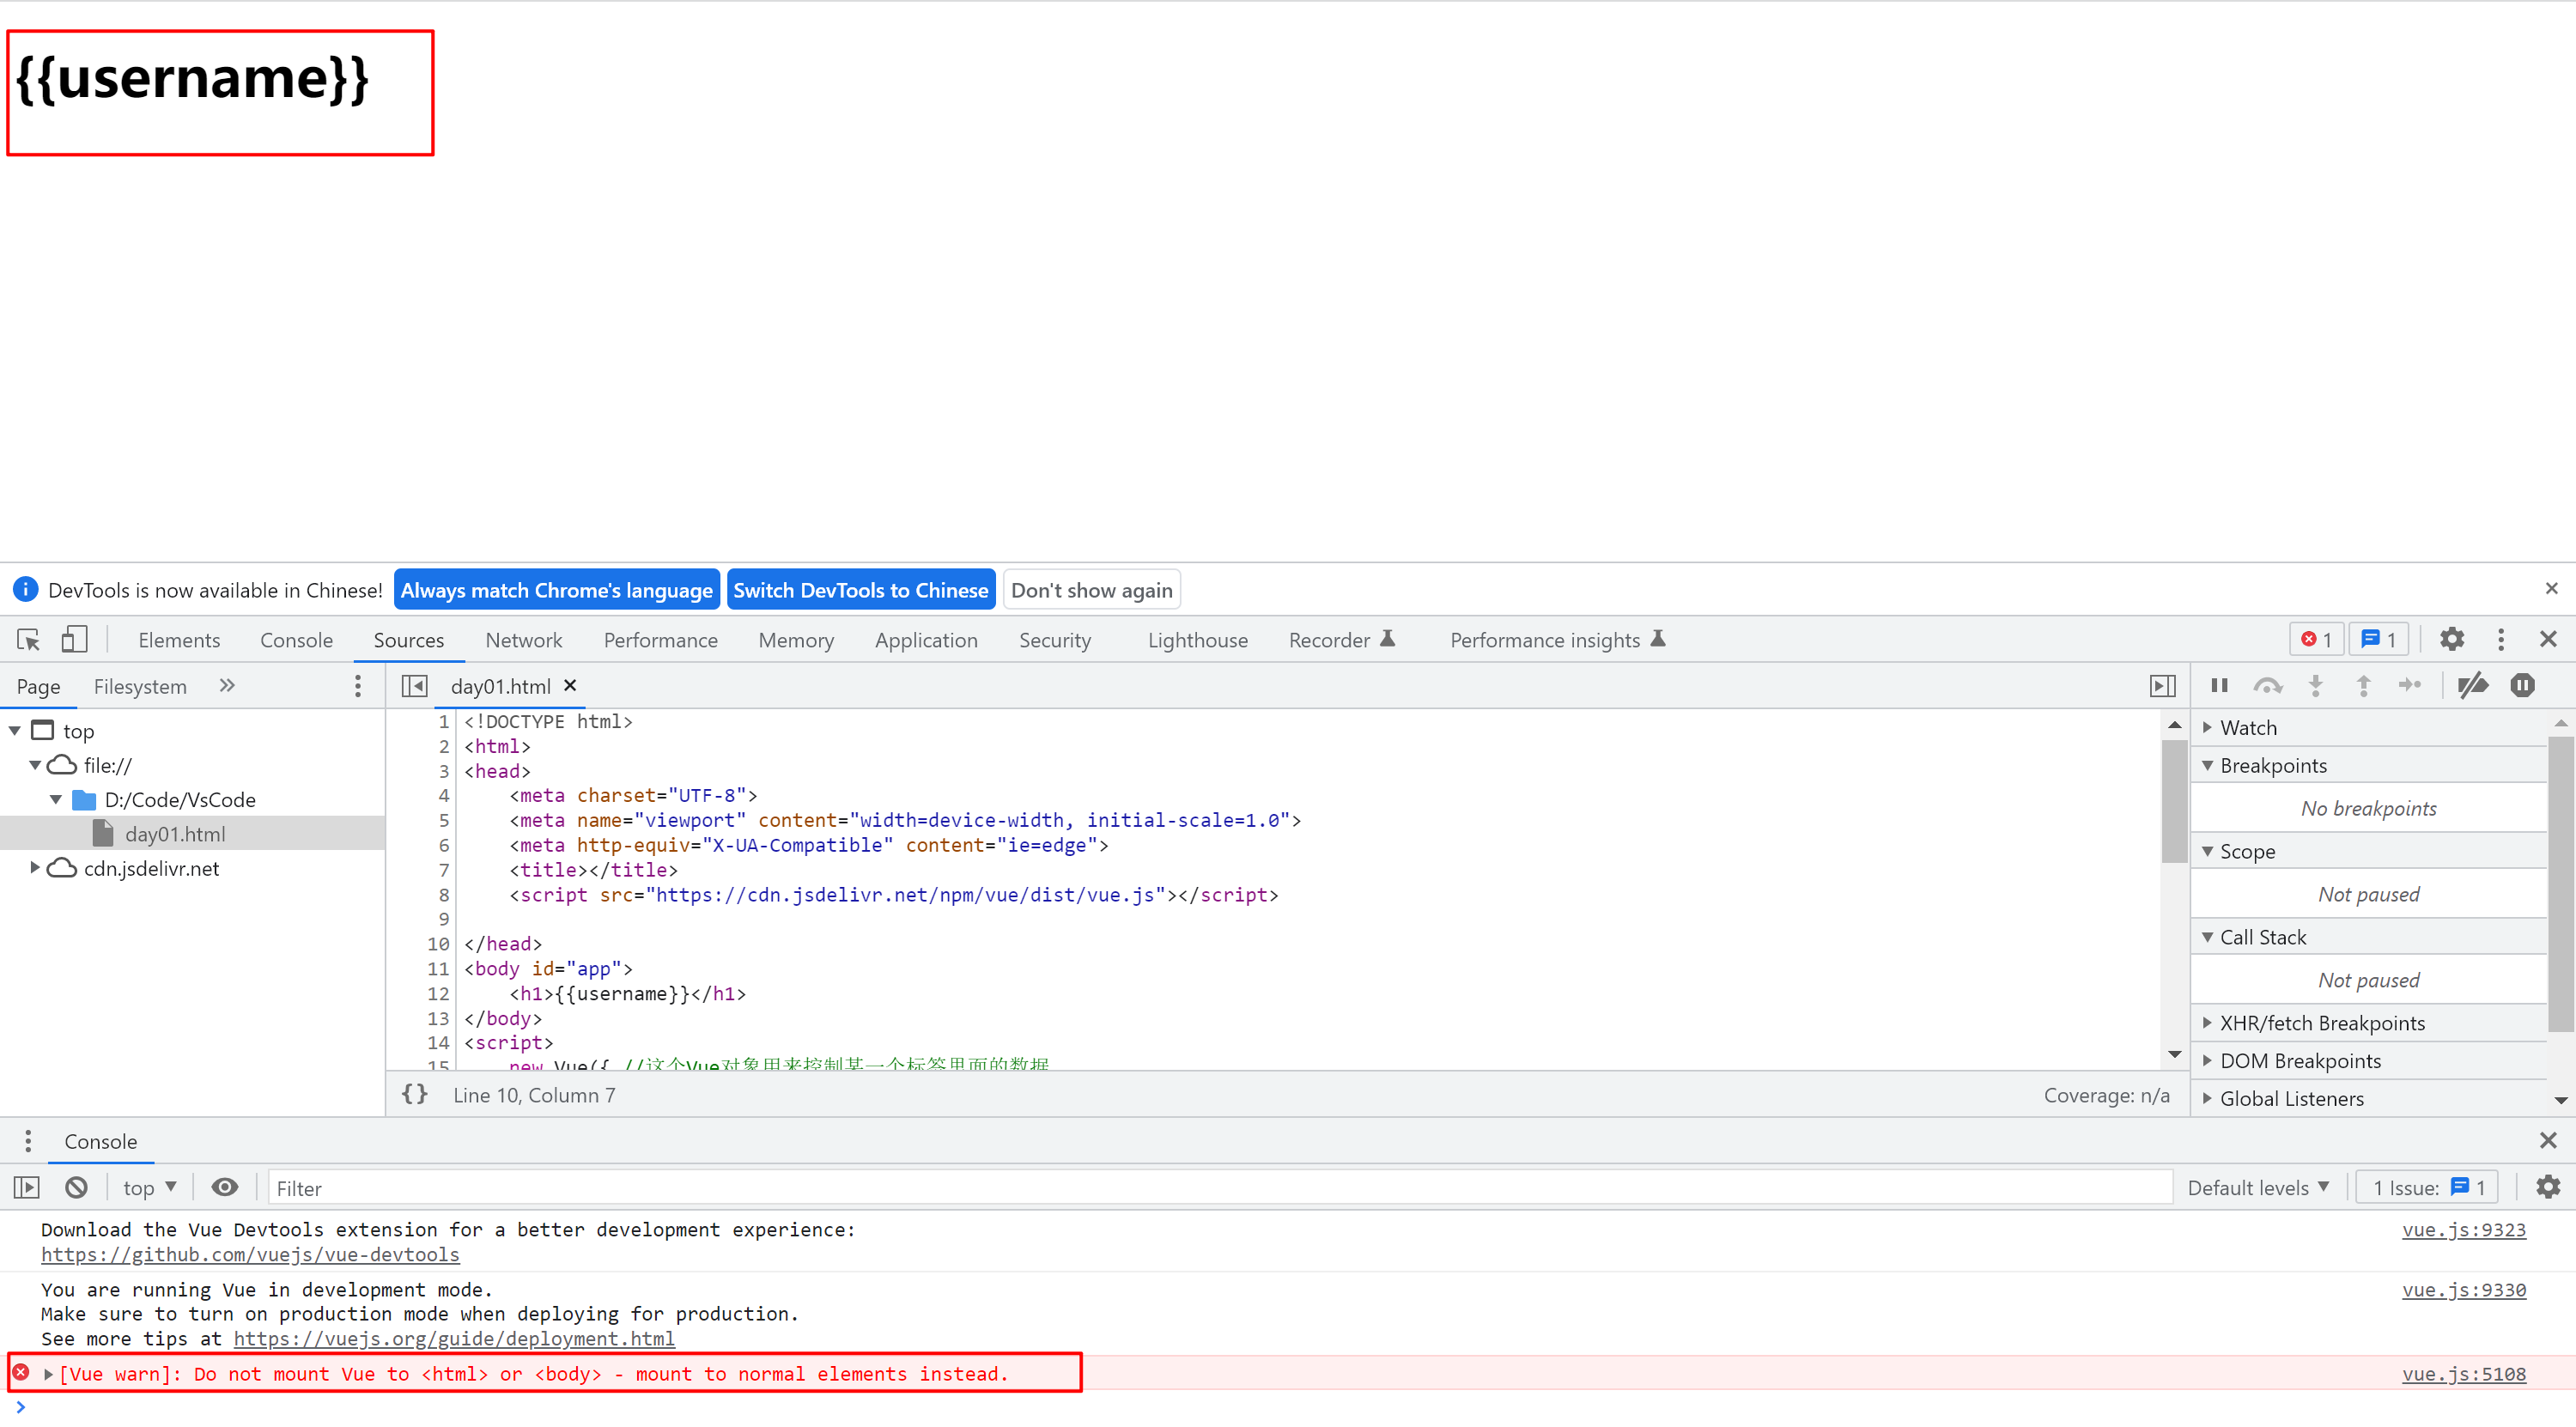Click the DevTools settings gear icon
Viewport: 2576px width, 1427px height.
pos(2450,640)
